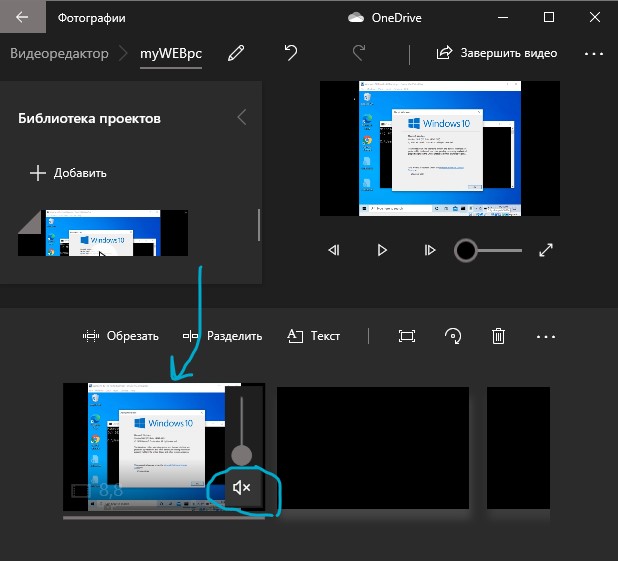Select the myWEBpc project title

click(x=171, y=53)
